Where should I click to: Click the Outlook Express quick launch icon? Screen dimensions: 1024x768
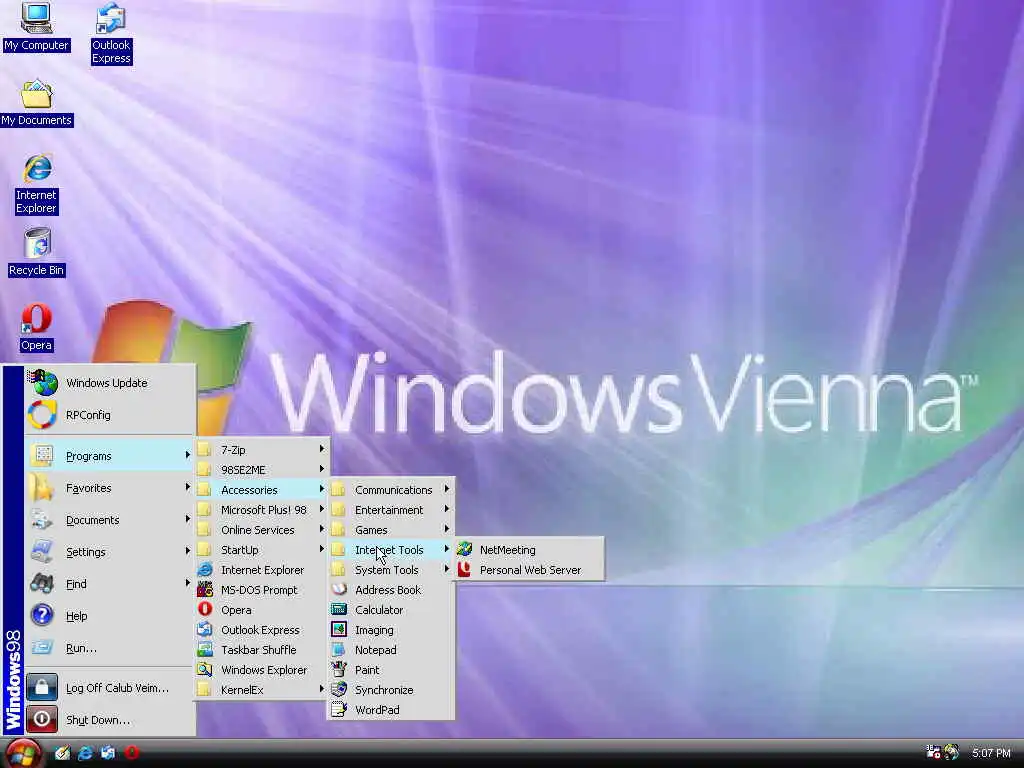108,753
